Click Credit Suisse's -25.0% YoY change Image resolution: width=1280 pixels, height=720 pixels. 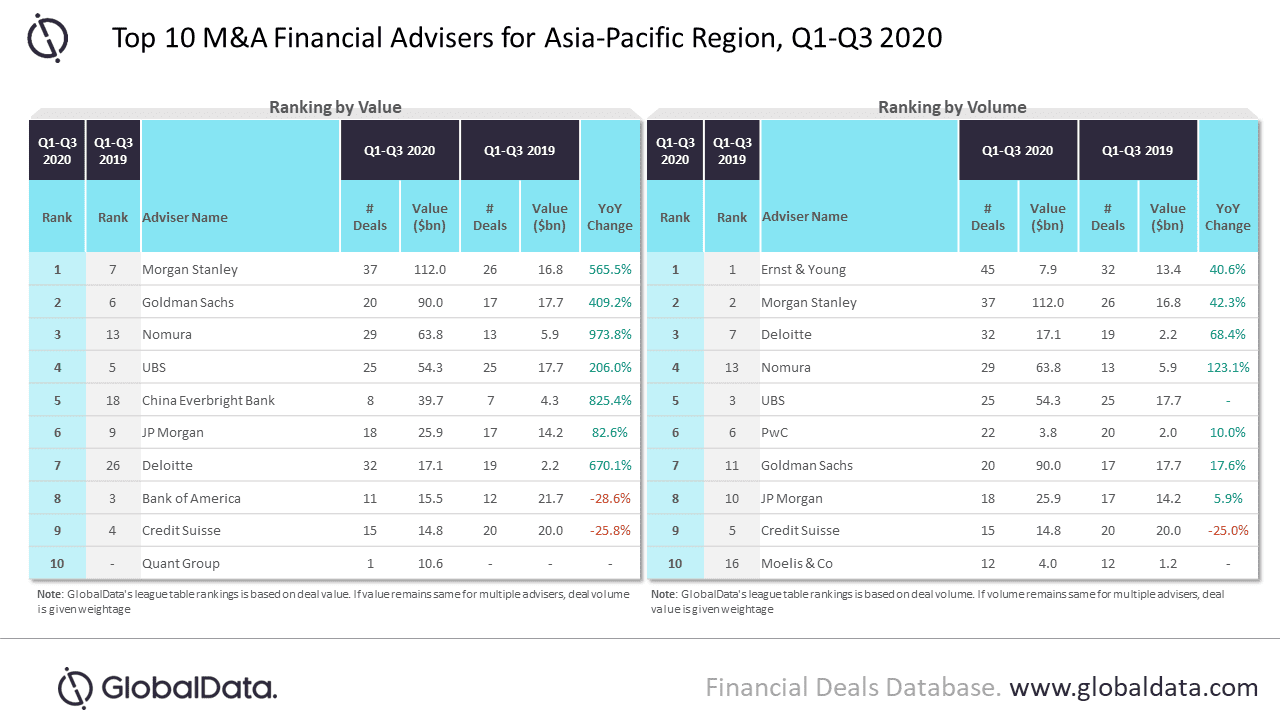[1228, 530]
